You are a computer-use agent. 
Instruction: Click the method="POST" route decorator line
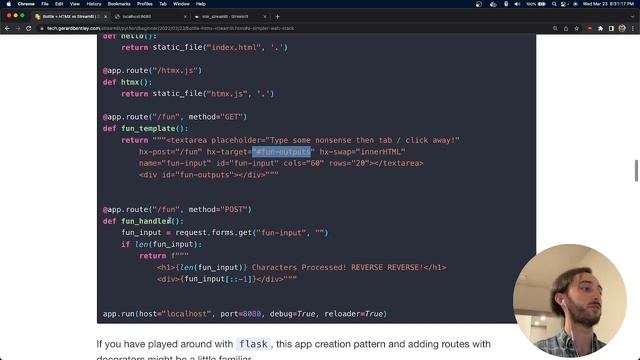coord(177,209)
